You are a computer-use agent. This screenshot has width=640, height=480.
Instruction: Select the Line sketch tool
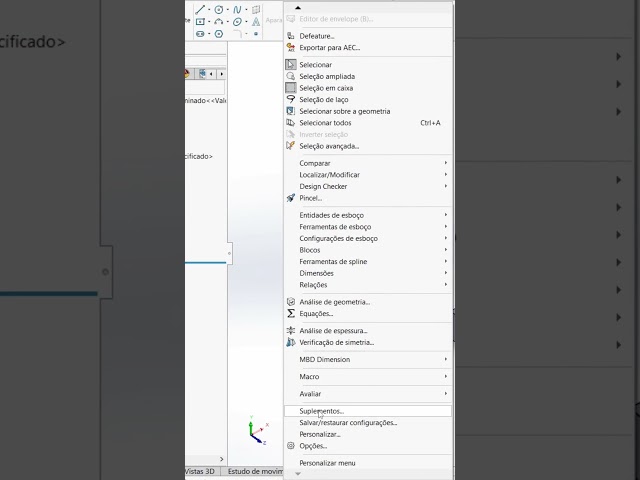(200, 9)
